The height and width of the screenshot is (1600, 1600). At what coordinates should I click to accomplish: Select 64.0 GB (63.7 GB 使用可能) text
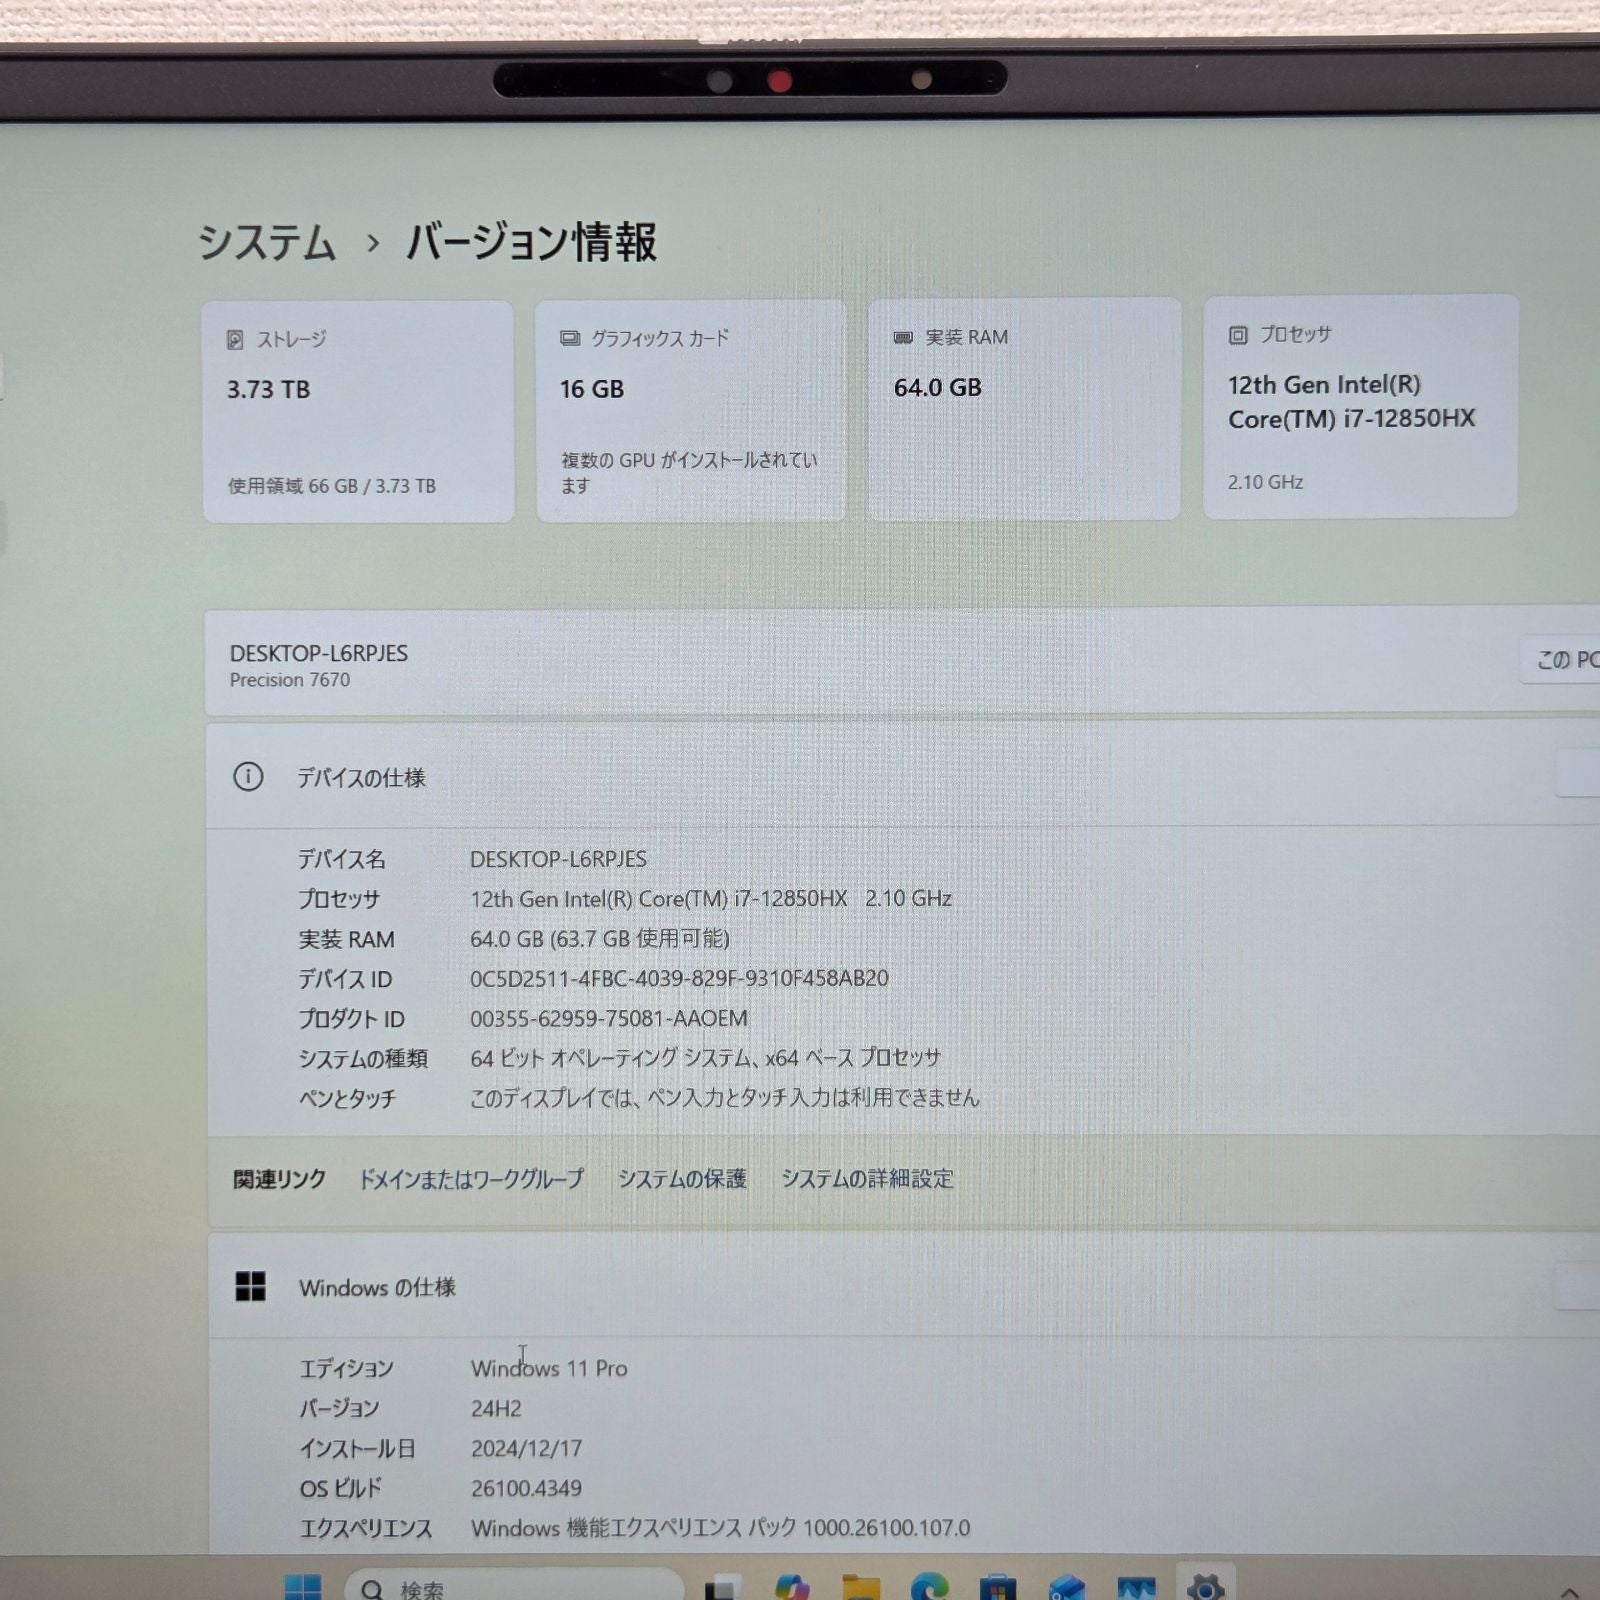[x=600, y=938]
